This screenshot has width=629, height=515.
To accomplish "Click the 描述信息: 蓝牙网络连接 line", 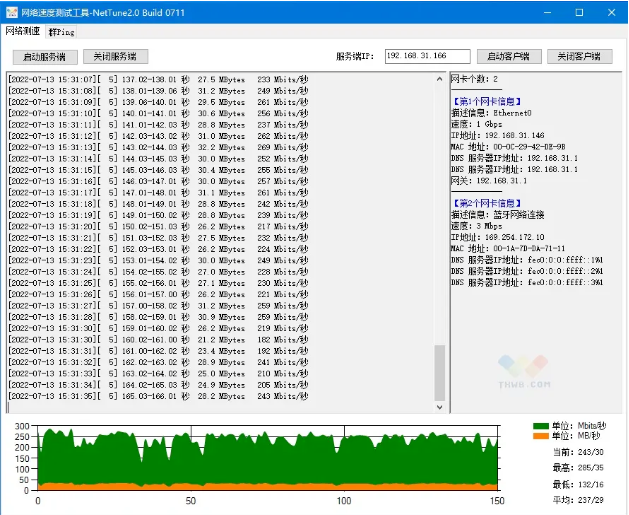I will (497, 215).
